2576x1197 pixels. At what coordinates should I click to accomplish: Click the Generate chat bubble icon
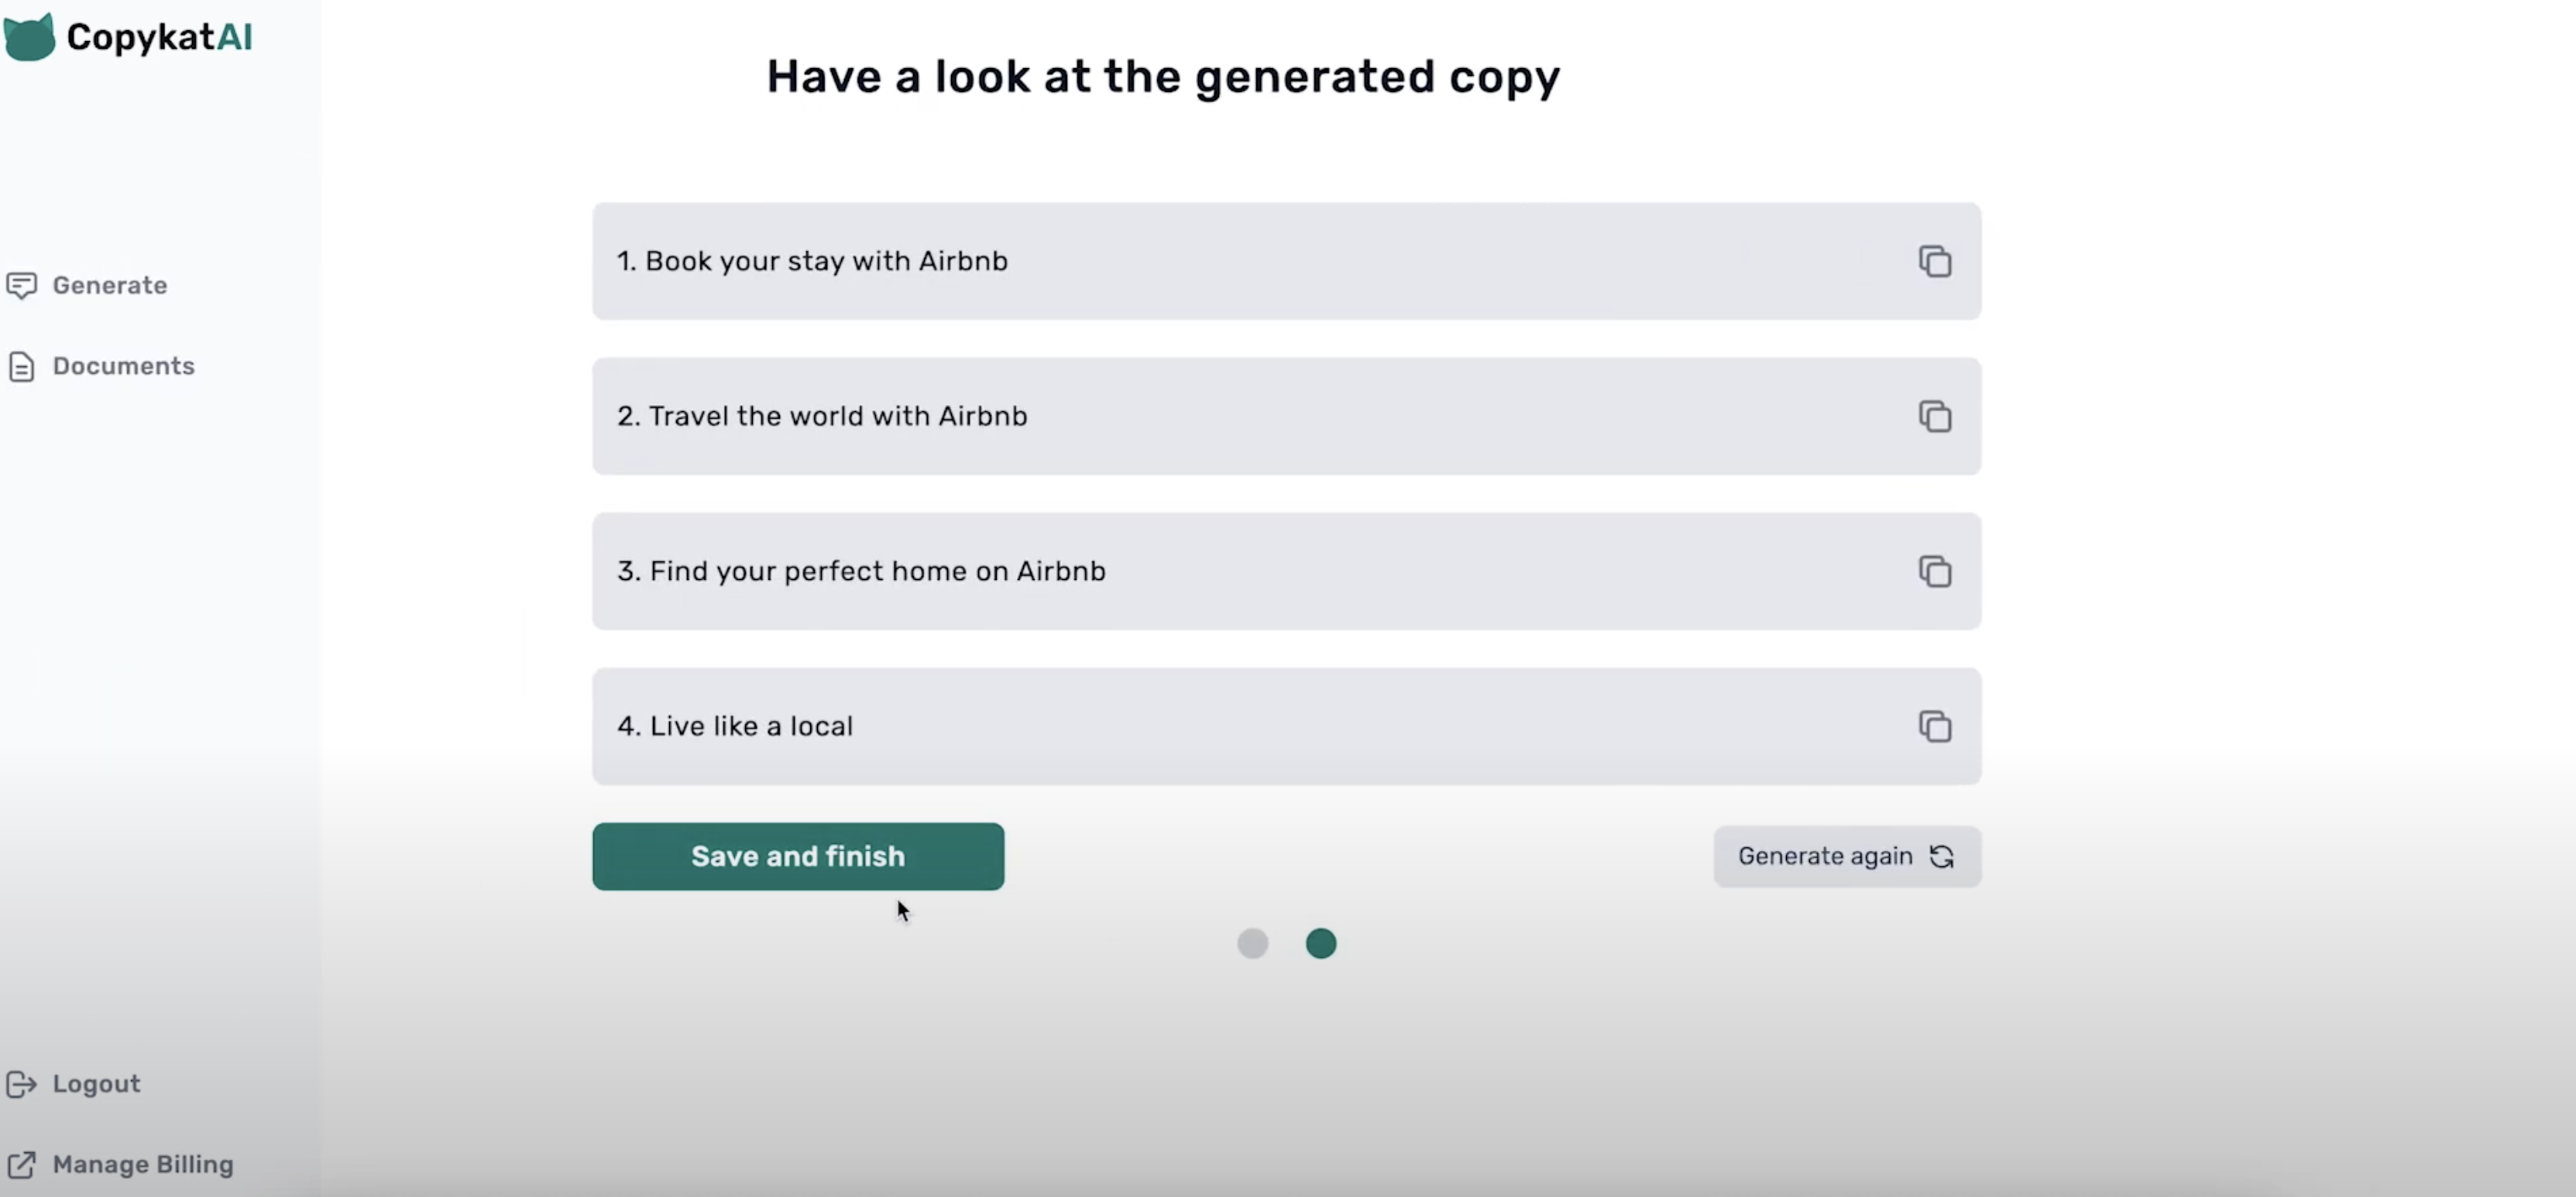point(21,286)
